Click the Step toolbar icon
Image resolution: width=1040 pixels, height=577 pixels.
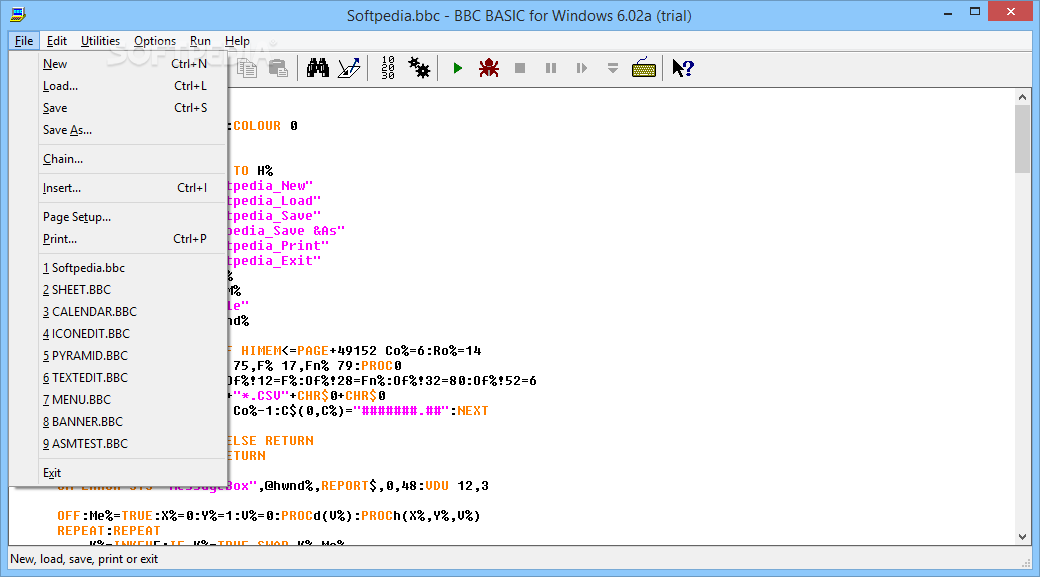582,68
